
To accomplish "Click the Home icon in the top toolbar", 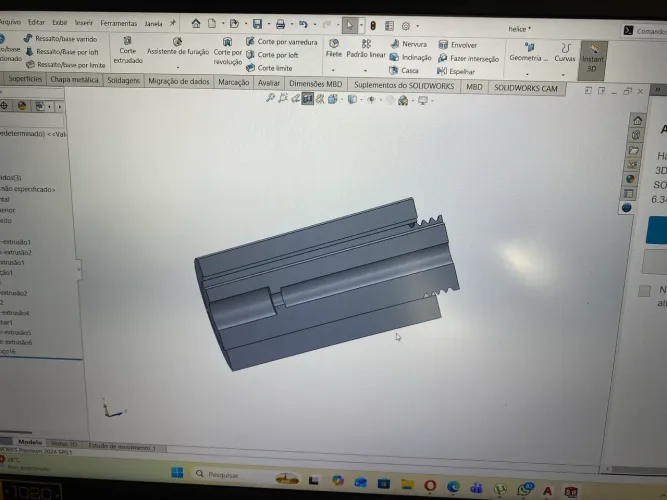I will 196,23.
